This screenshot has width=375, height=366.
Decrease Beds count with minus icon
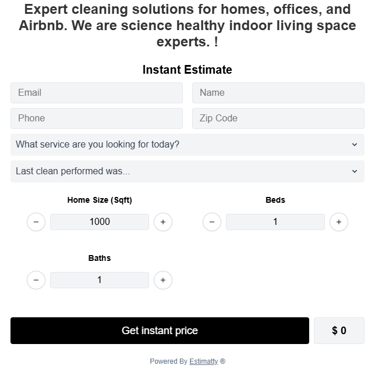(x=212, y=222)
